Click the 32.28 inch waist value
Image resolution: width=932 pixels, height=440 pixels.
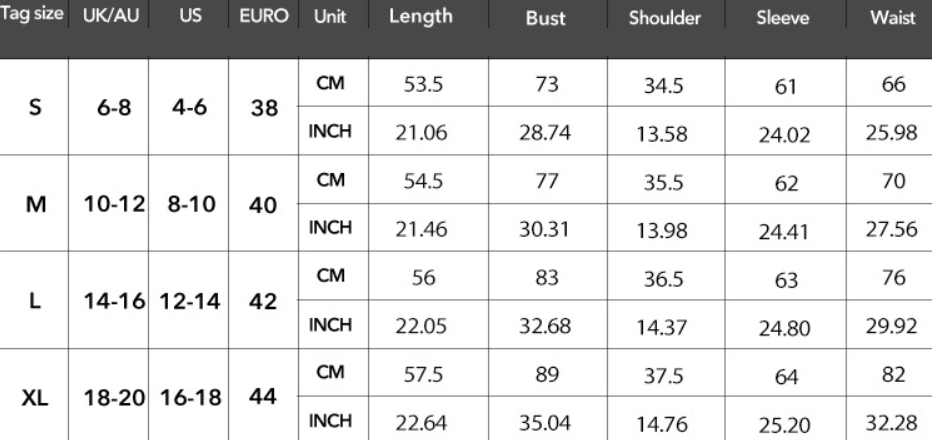click(892, 423)
